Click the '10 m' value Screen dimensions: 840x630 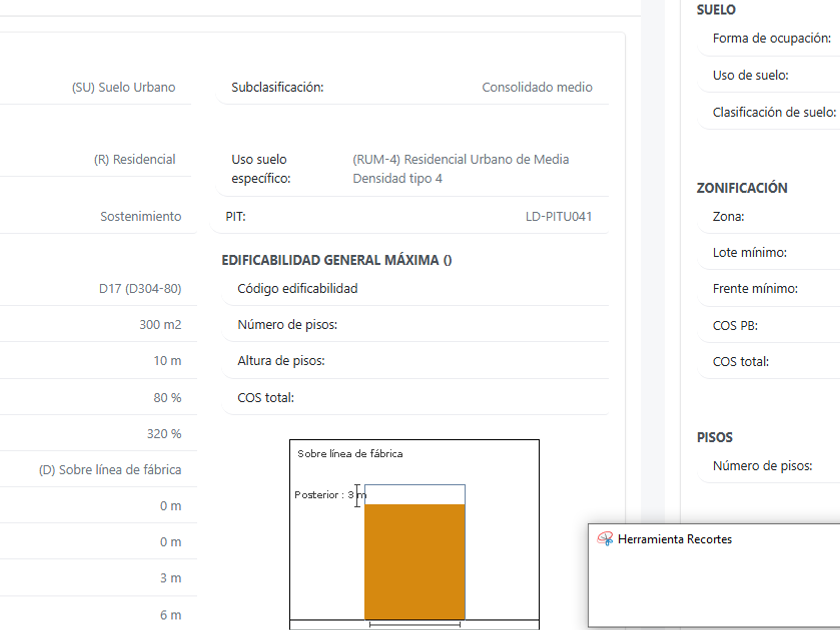tap(167, 361)
